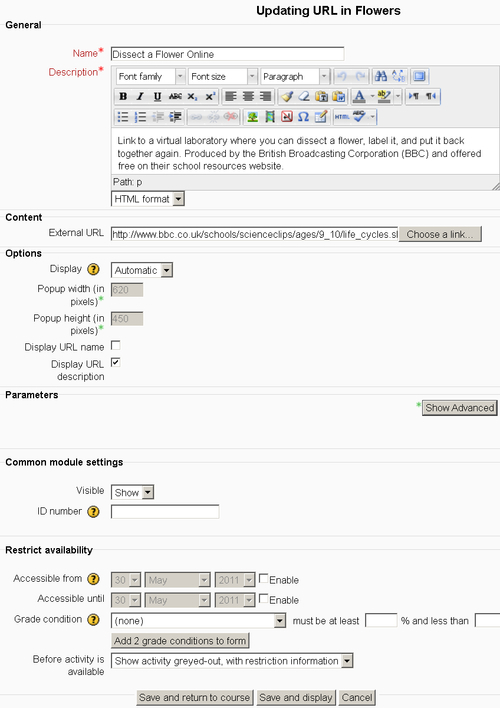Viewport: 500px width, 708px height.
Task: Apply italic formatting in the description editor
Action: pyautogui.click(x=140, y=96)
